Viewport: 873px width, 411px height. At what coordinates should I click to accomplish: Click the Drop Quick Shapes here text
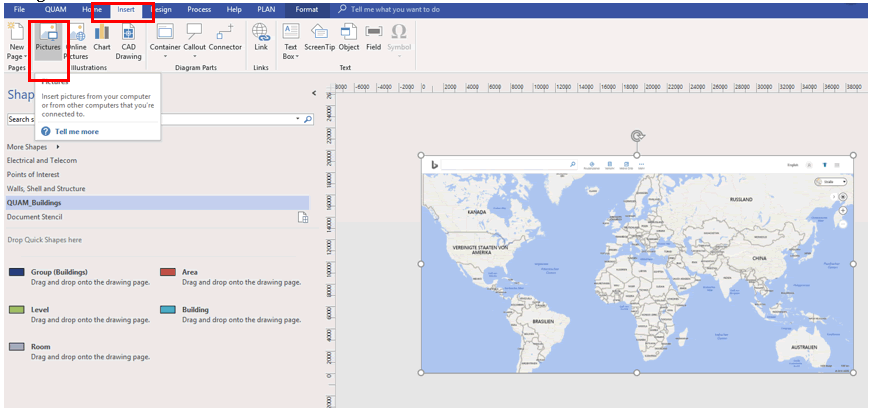[45, 240]
